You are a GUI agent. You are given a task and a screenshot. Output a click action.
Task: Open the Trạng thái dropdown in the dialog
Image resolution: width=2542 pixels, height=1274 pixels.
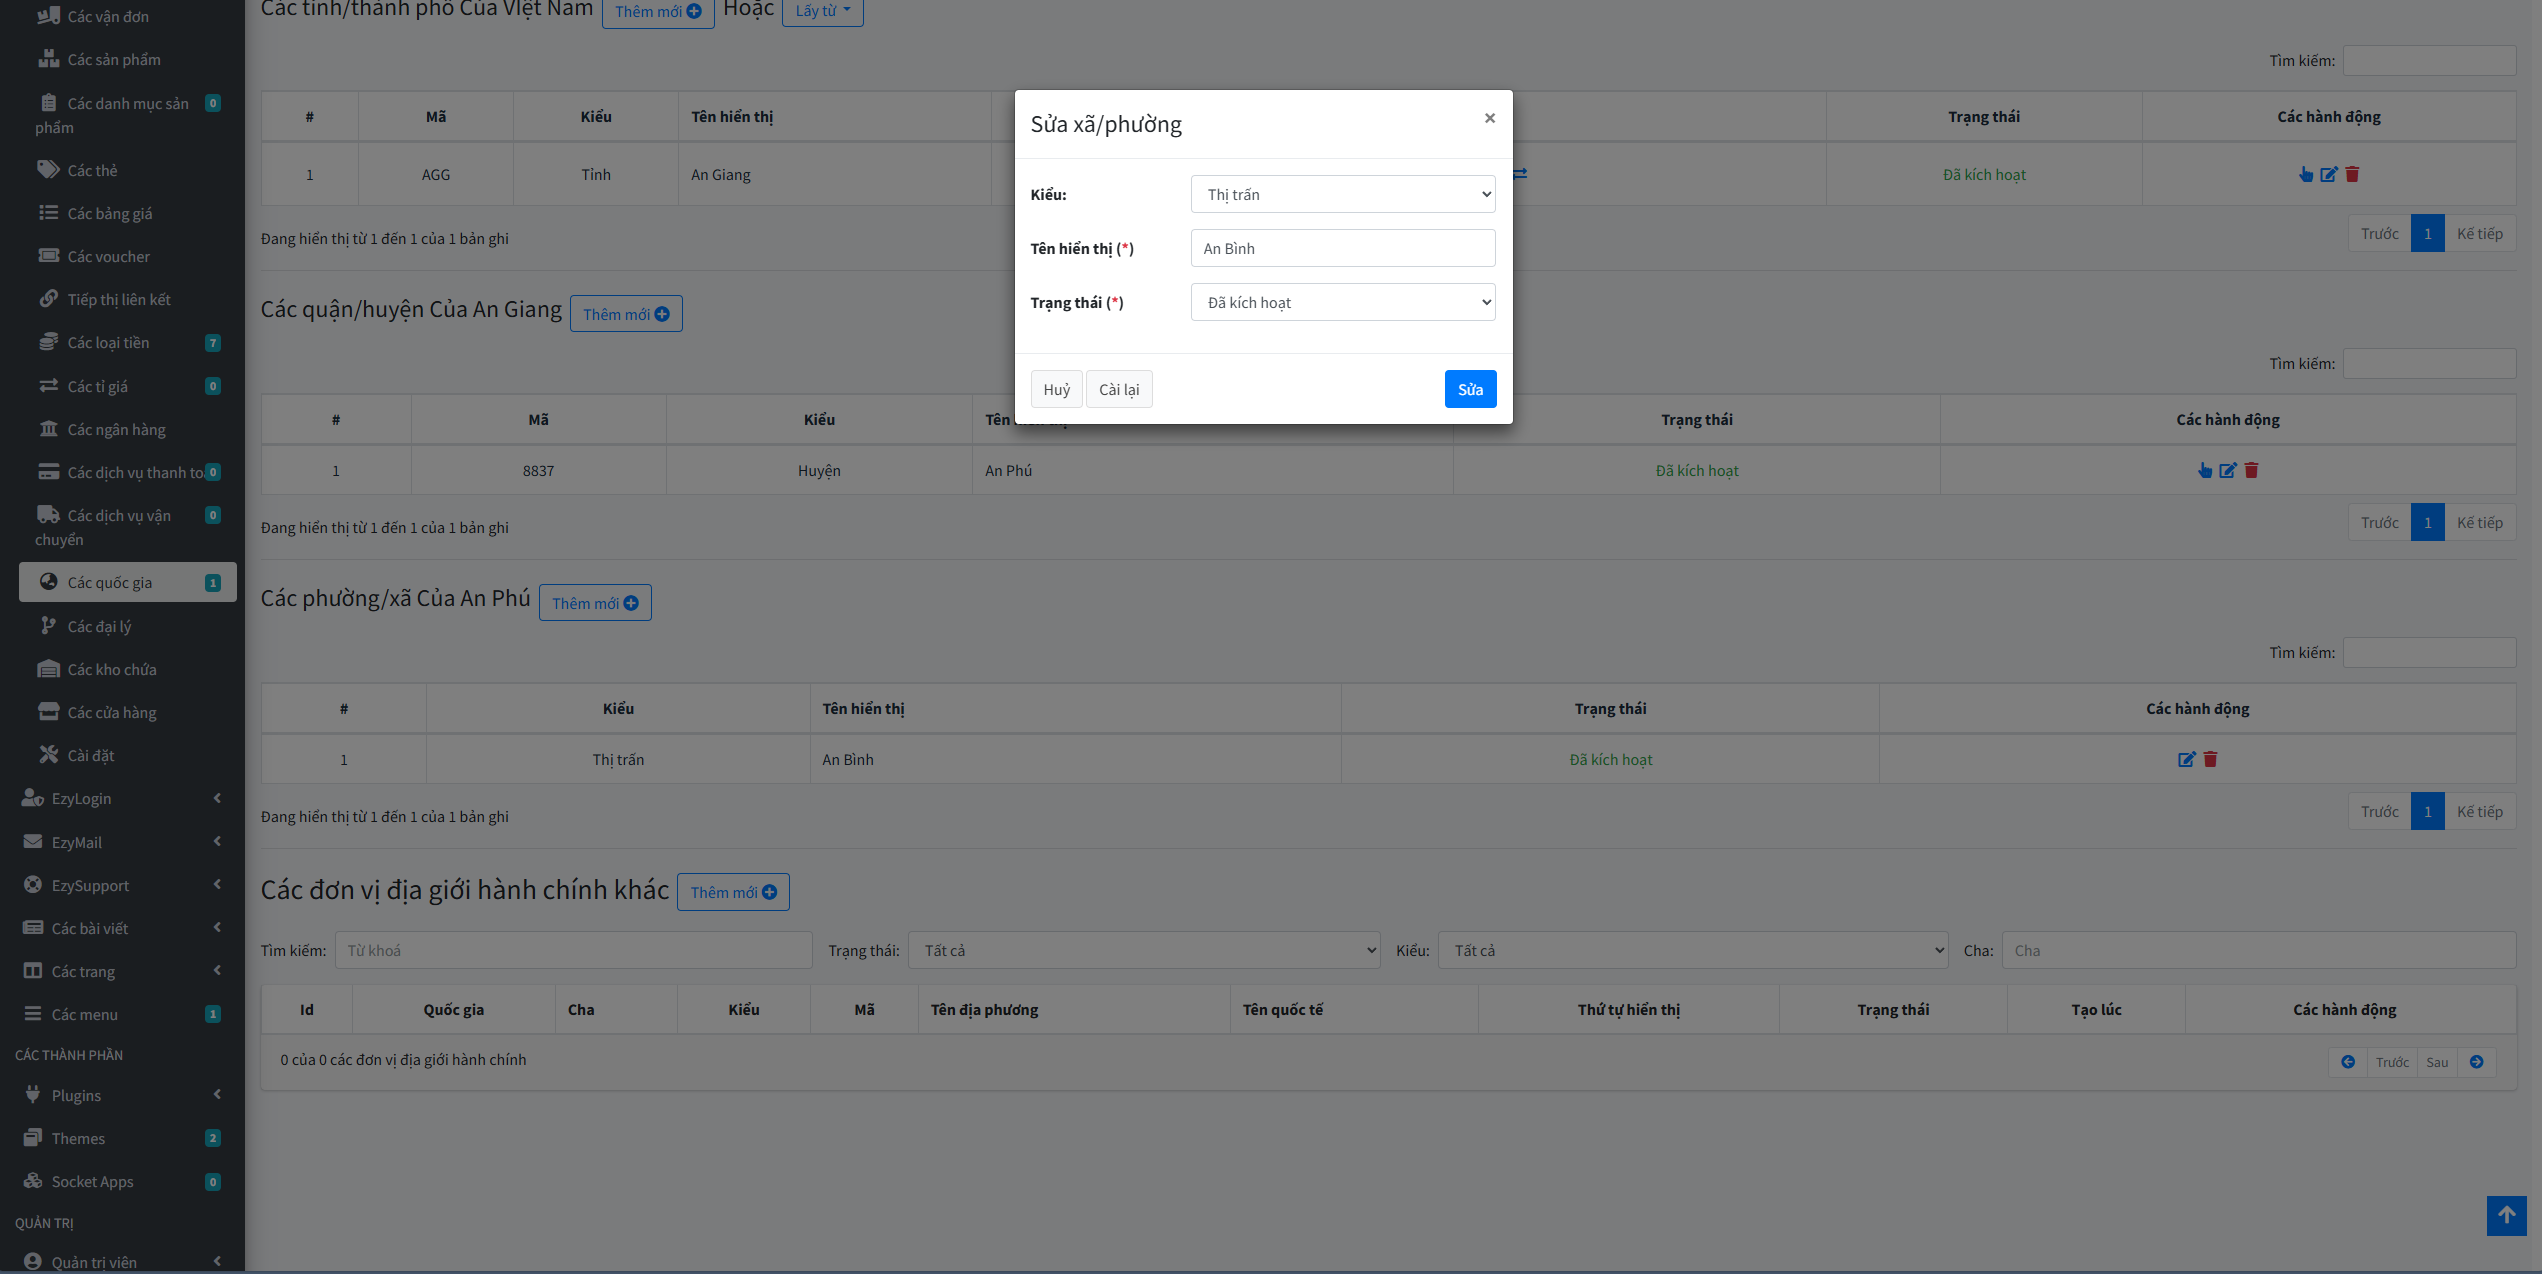point(1343,302)
